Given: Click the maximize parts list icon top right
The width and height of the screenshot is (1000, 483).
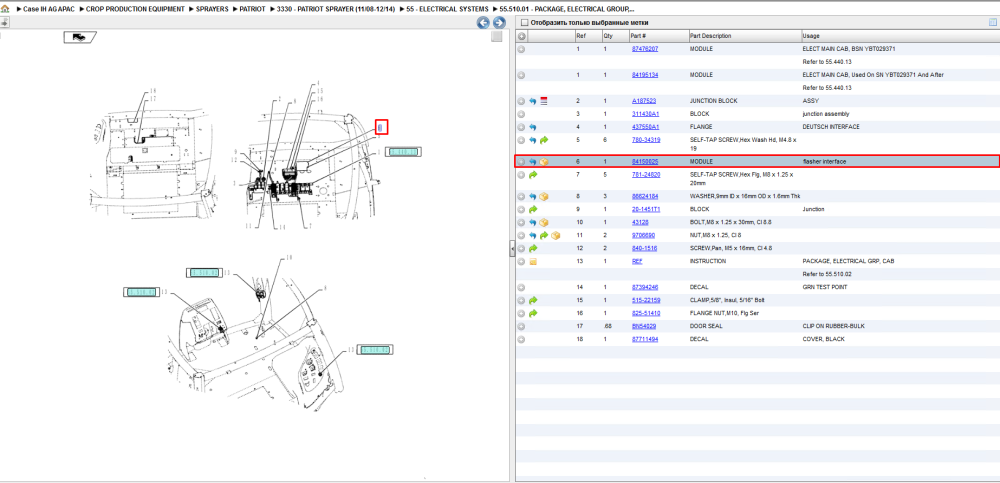Looking at the screenshot, I should (992, 22).
